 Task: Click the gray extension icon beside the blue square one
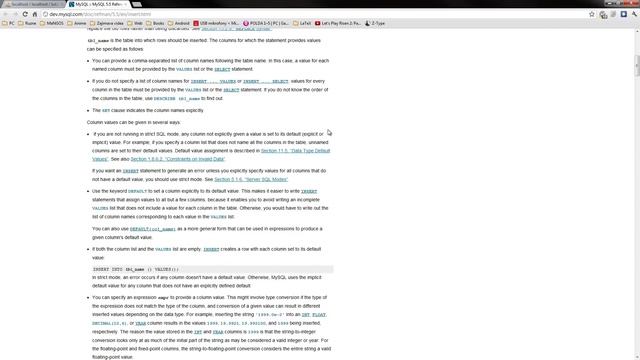613,14
